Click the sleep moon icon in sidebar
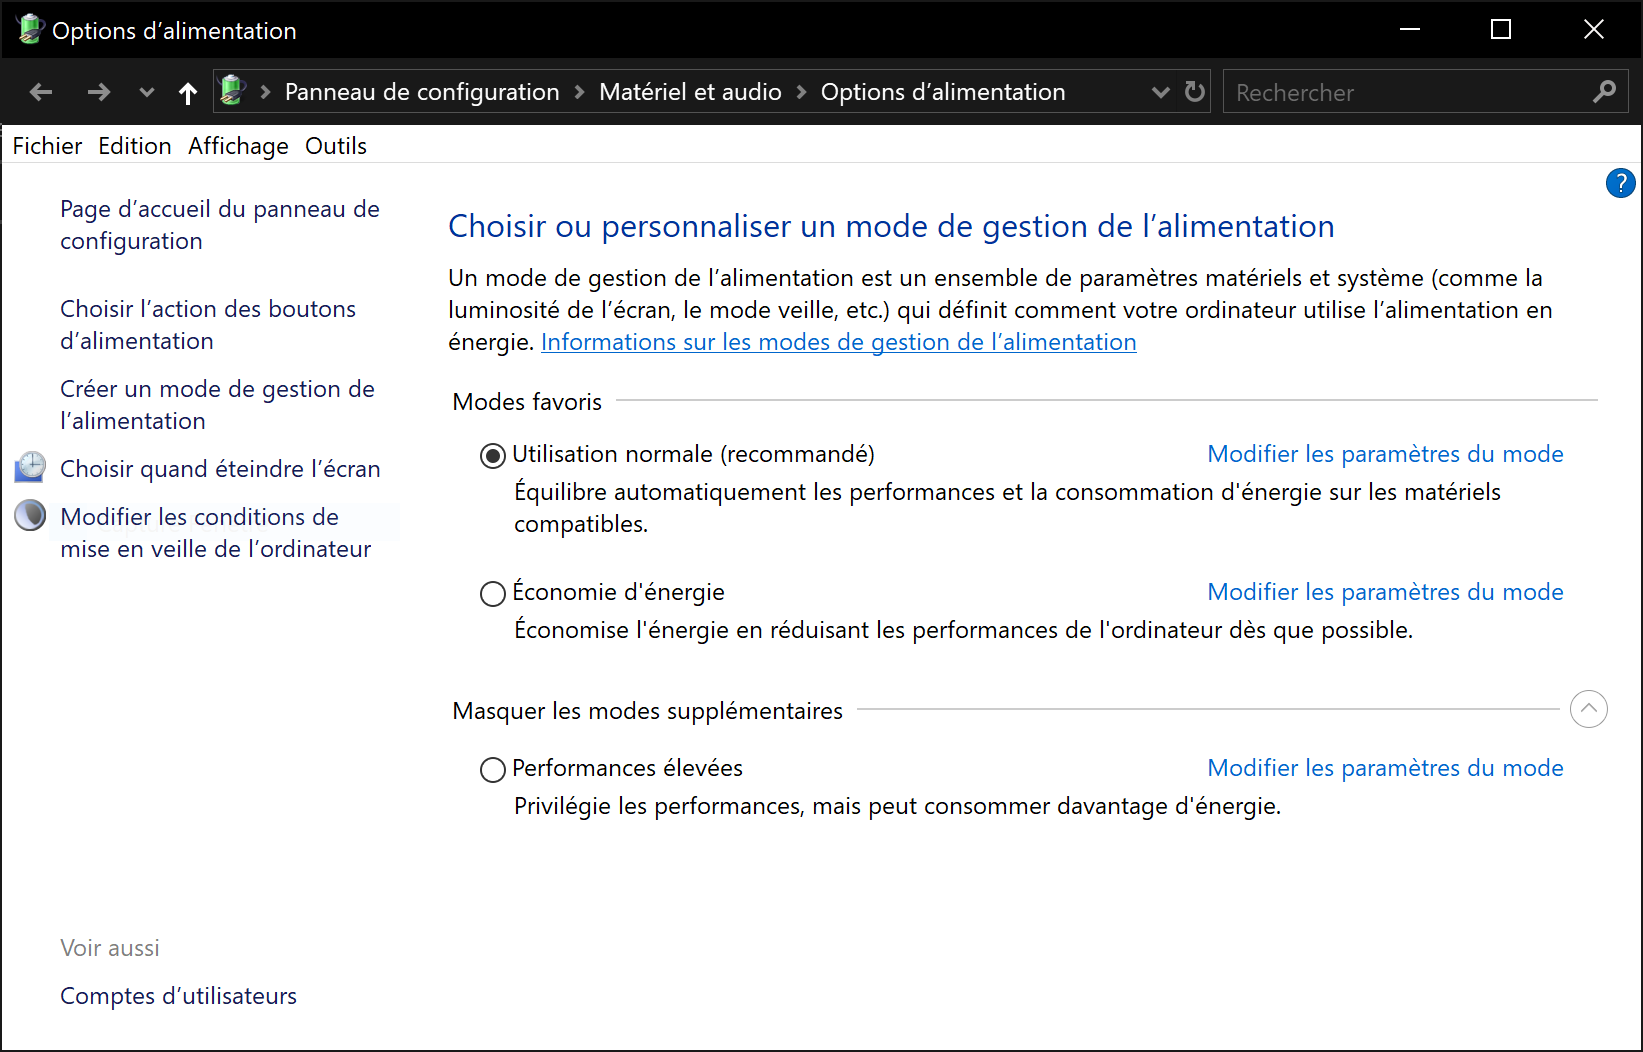Viewport: 1643px width, 1052px height. pyautogui.click(x=31, y=515)
